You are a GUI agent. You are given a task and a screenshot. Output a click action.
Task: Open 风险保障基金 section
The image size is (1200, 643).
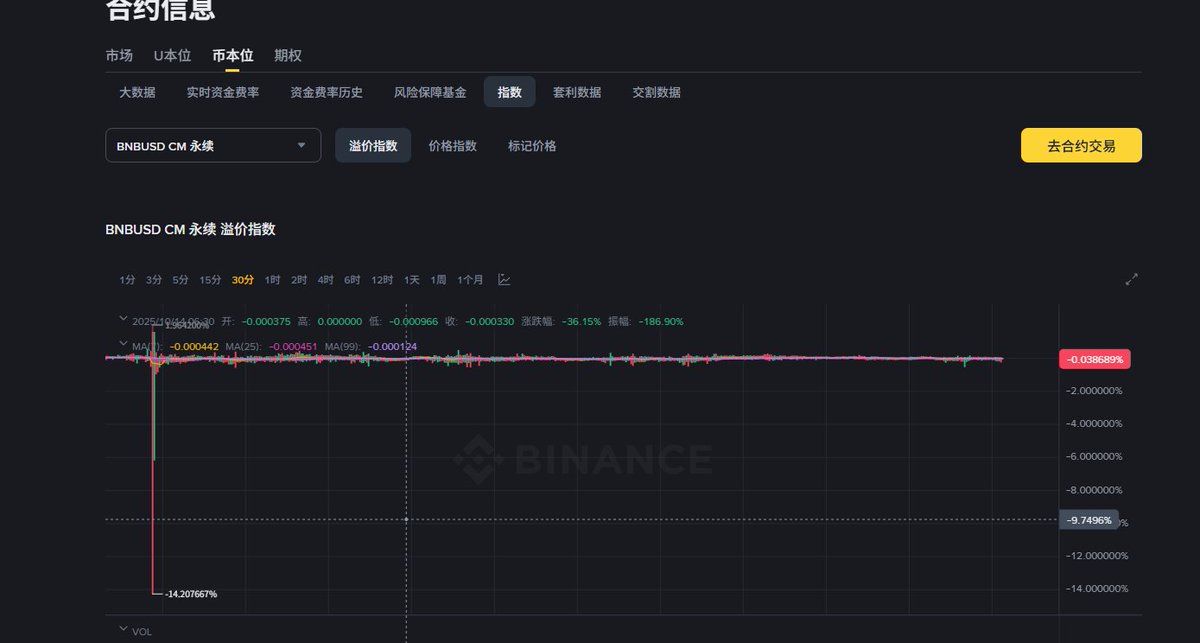tap(430, 92)
